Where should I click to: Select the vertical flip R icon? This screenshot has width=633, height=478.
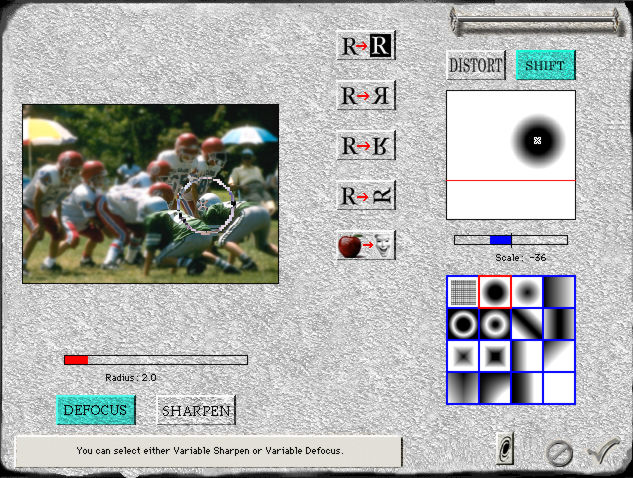[366, 145]
